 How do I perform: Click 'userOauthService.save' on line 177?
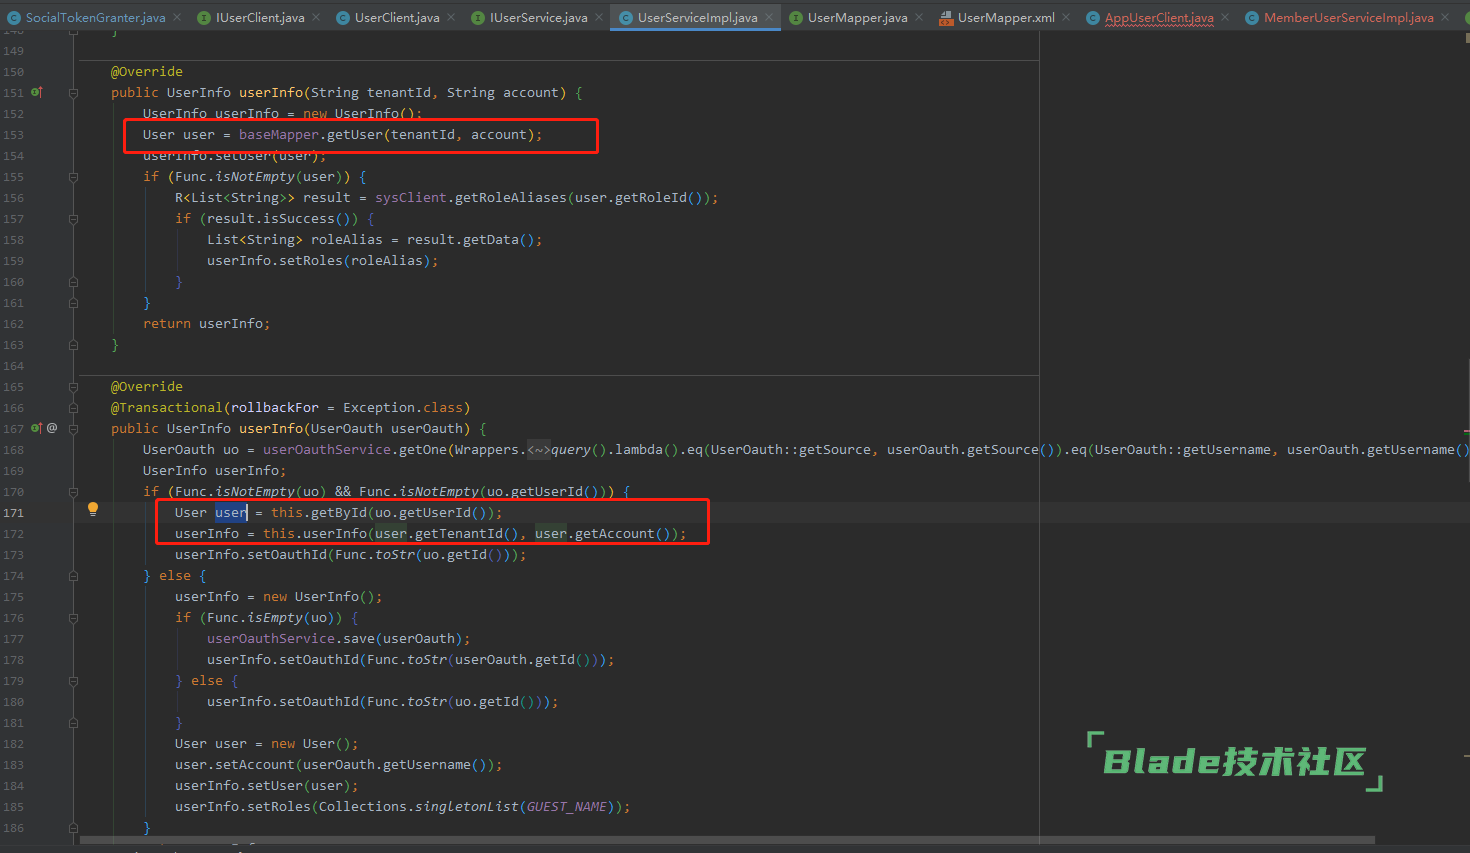click(x=289, y=639)
